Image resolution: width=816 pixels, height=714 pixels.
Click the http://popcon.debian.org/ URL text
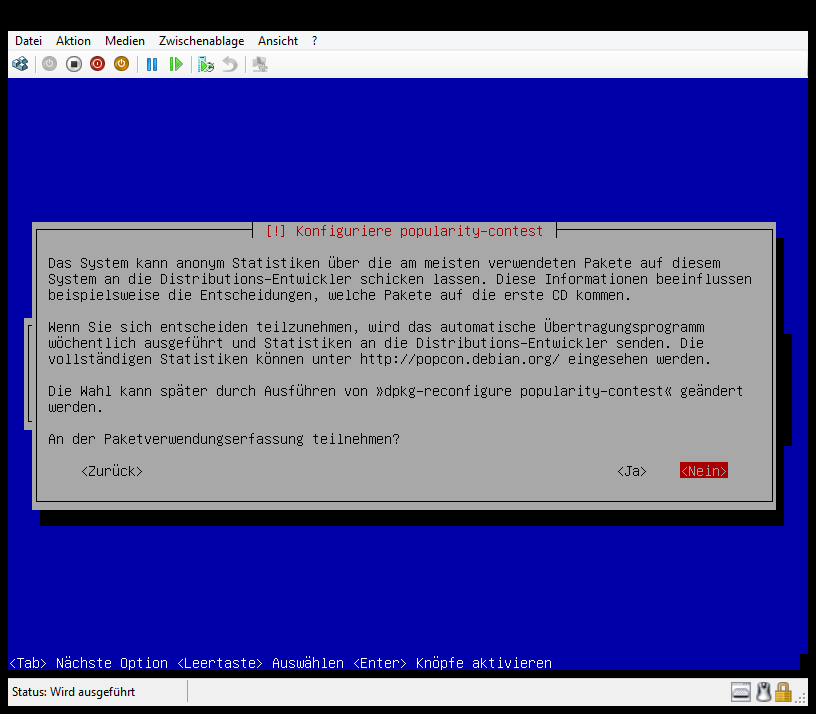tap(460, 359)
